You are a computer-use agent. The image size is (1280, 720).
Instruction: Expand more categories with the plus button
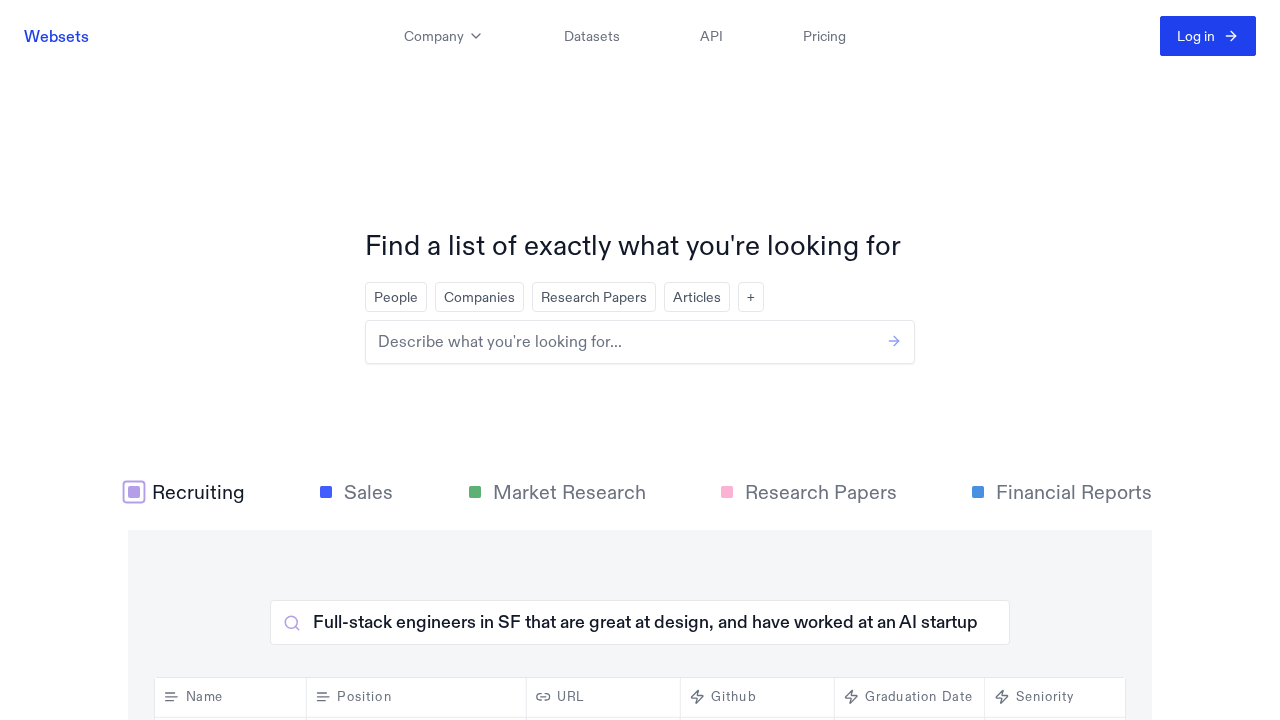(x=751, y=297)
